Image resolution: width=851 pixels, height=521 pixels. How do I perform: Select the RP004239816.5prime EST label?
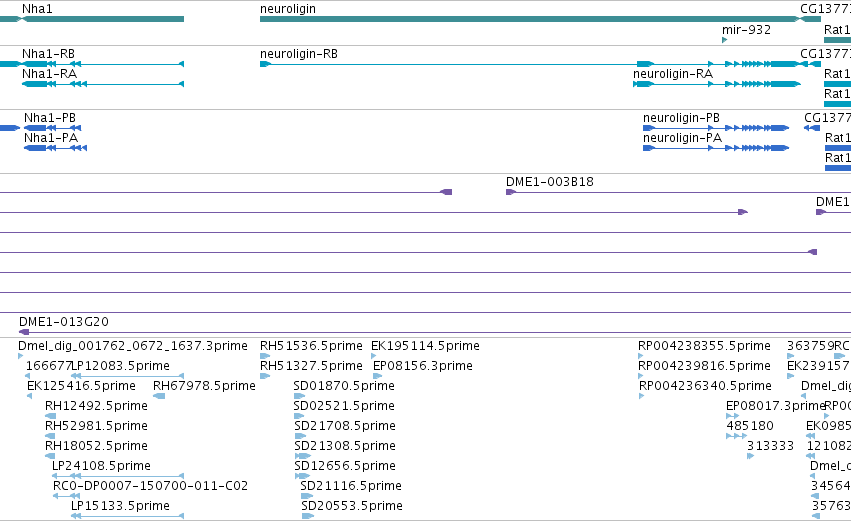click(x=704, y=366)
